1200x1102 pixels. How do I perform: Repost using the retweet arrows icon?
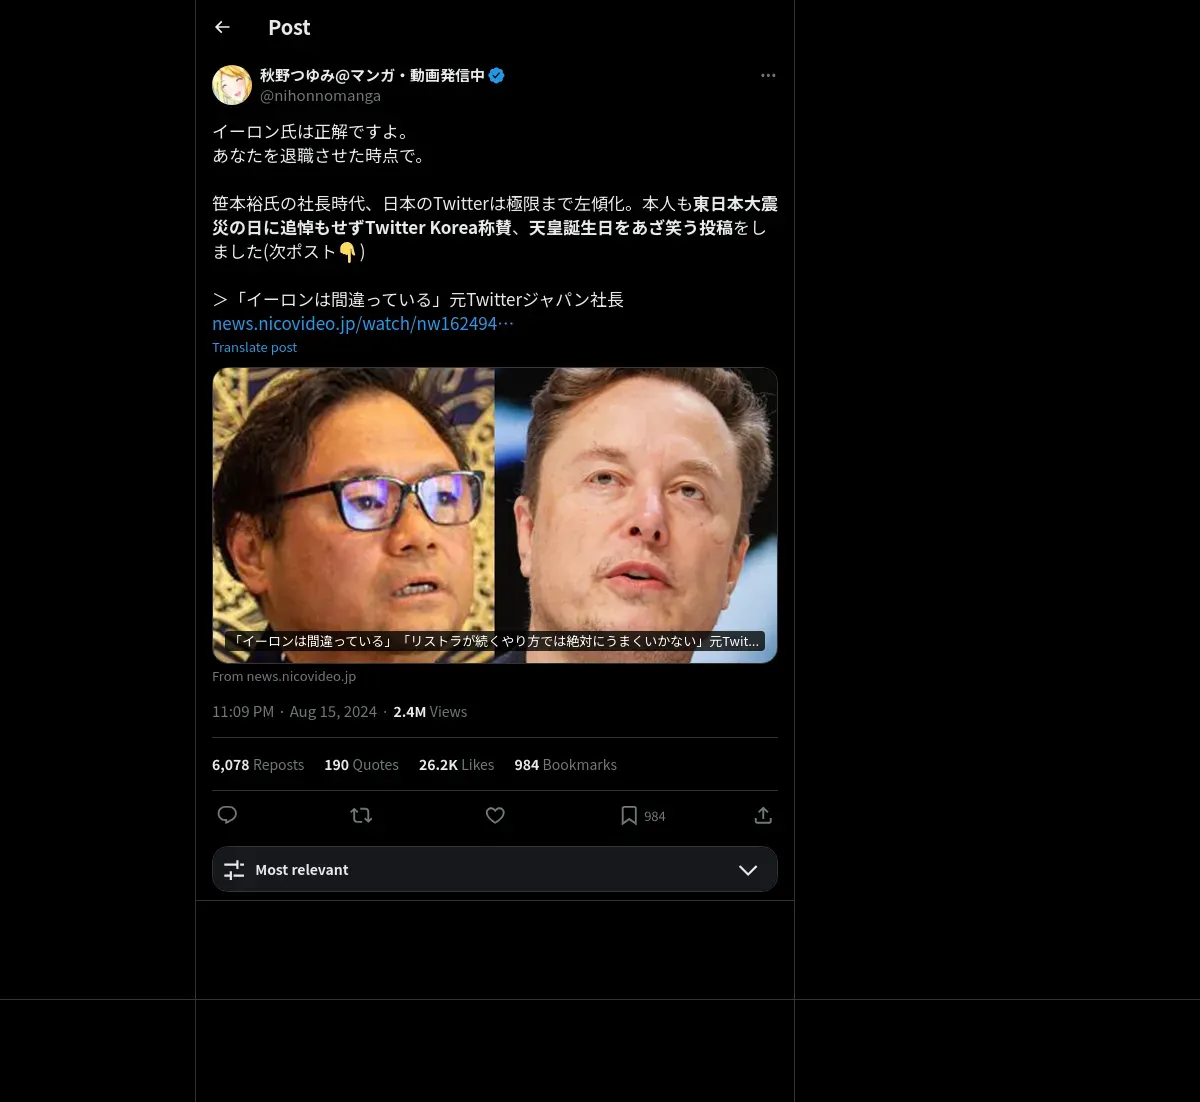pyautogui.click(x=361, y=815)
